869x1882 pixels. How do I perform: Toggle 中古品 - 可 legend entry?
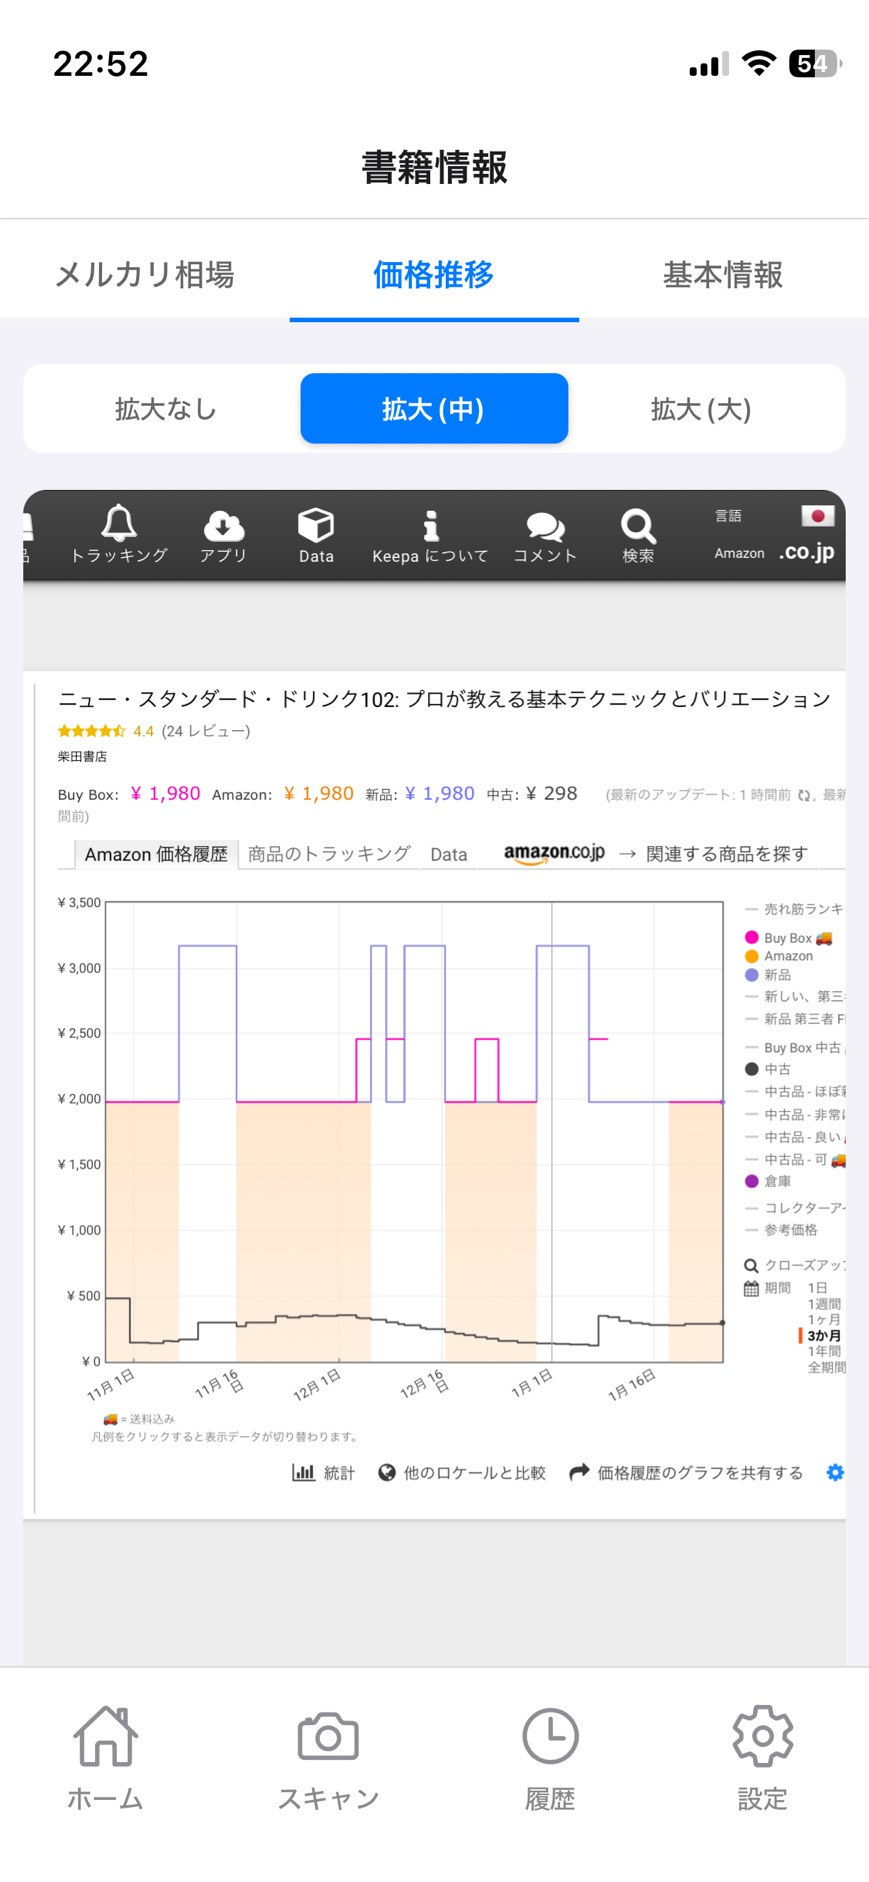point(795,1160)
